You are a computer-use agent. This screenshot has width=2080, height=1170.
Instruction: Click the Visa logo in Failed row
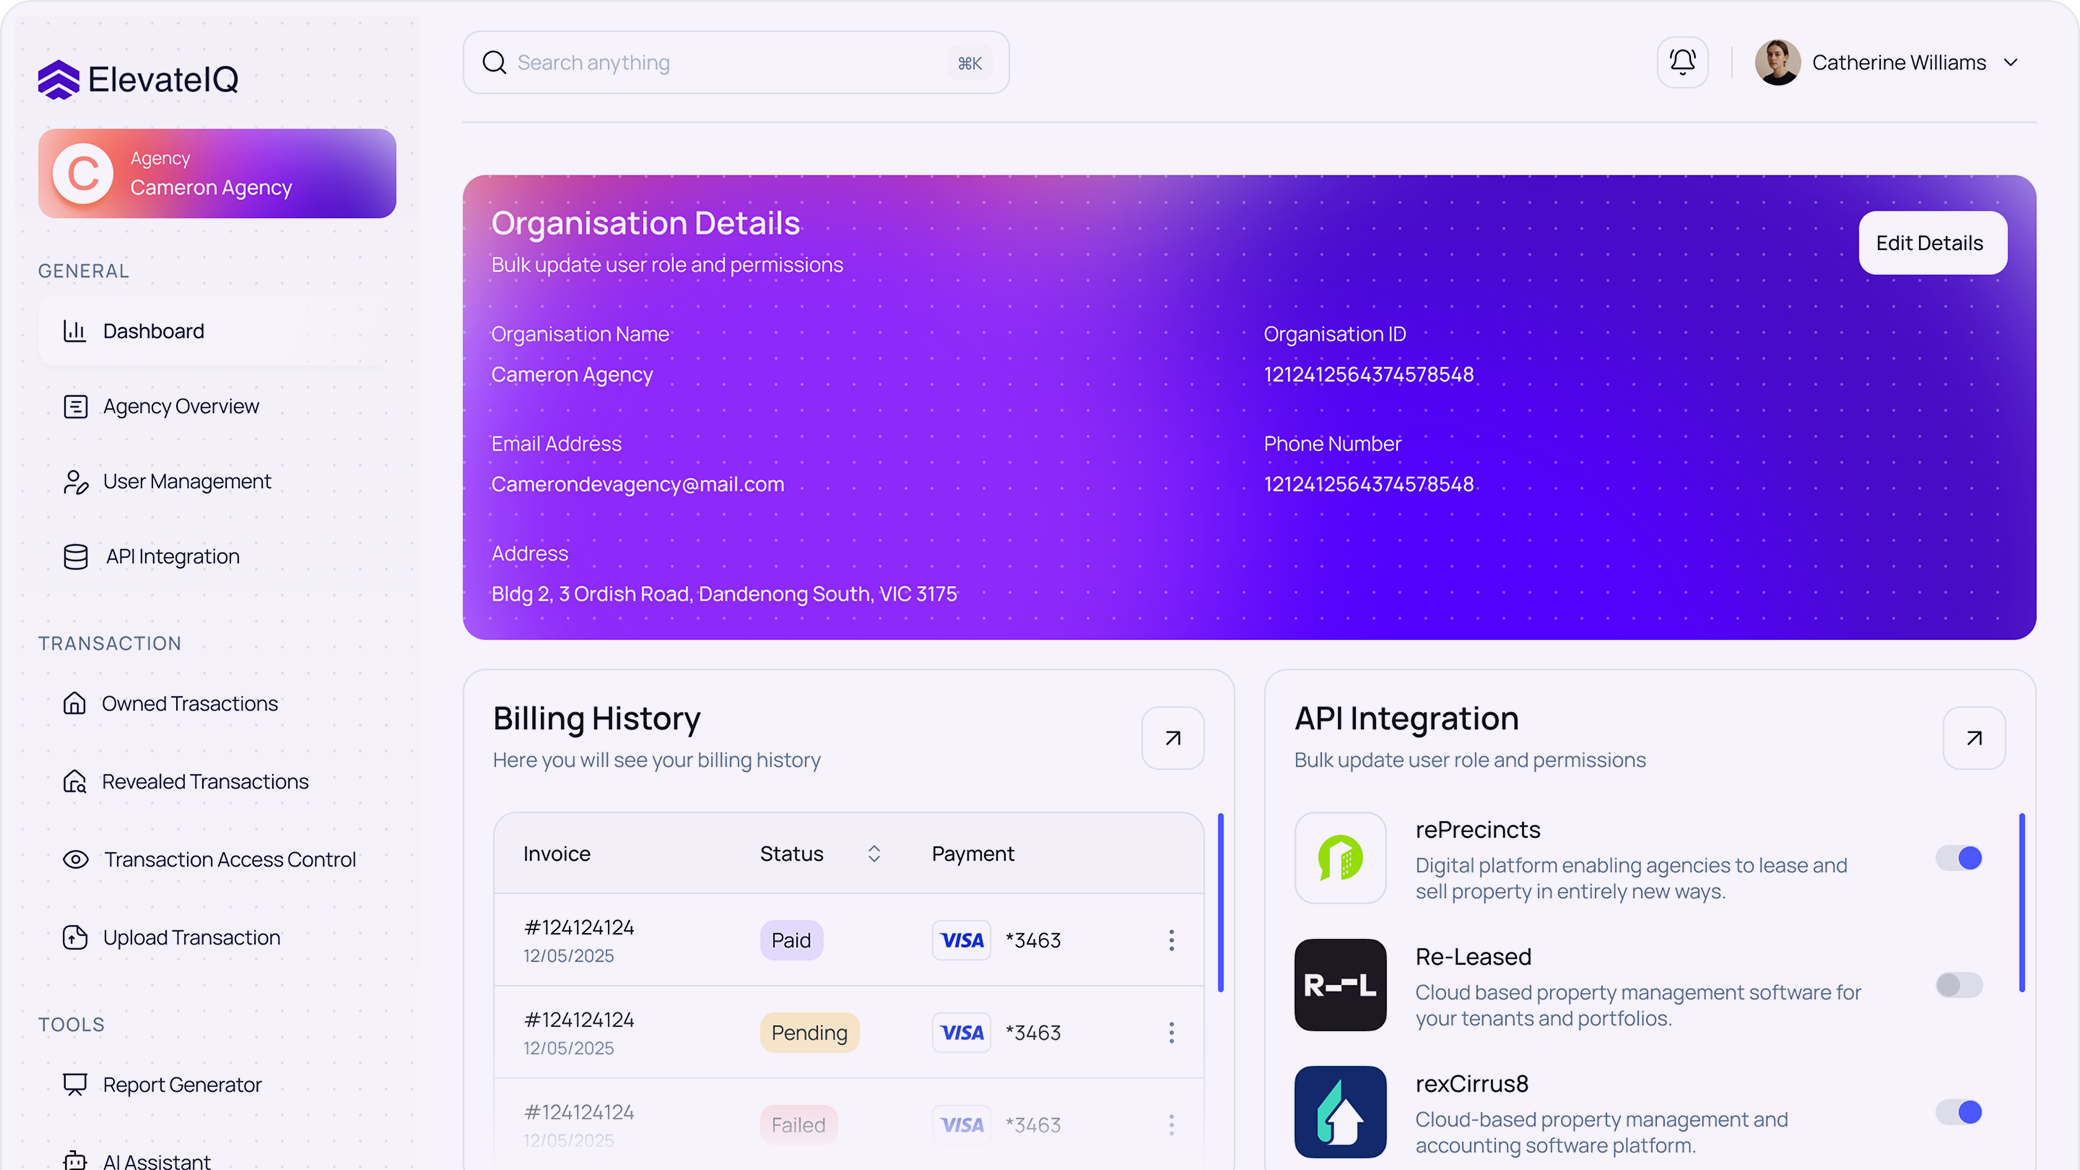click(961, 1124)
